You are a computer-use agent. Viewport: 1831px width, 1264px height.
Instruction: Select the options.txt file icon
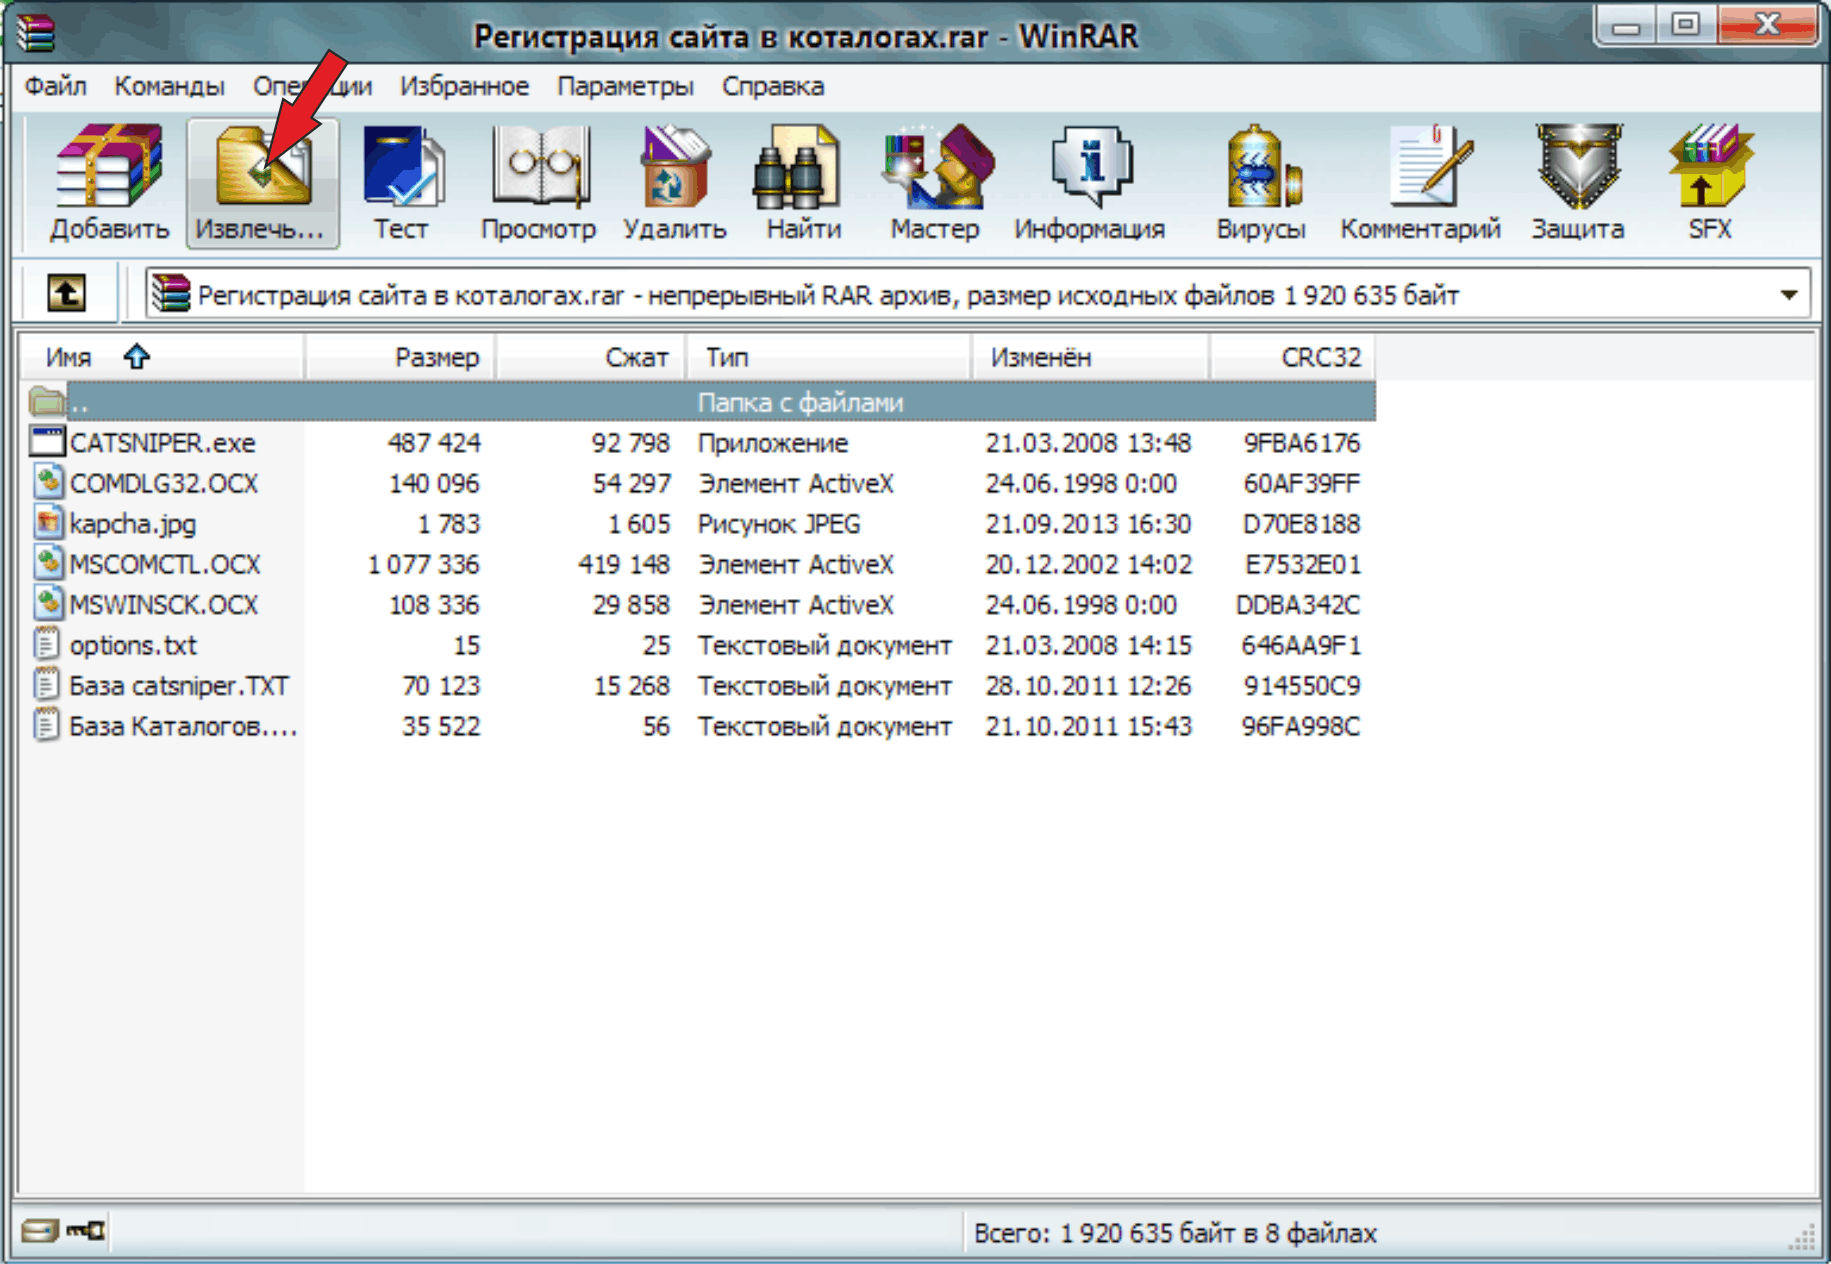(47, 644)
